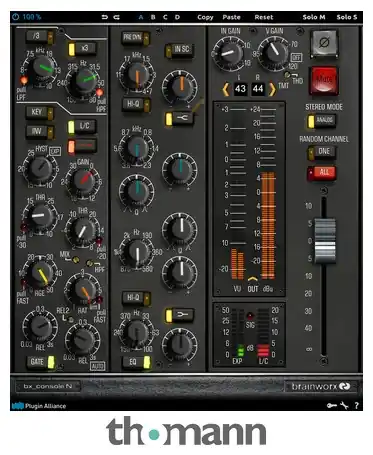
Task: Toggle the compressor MIX small switch
Action: point(76,260)
